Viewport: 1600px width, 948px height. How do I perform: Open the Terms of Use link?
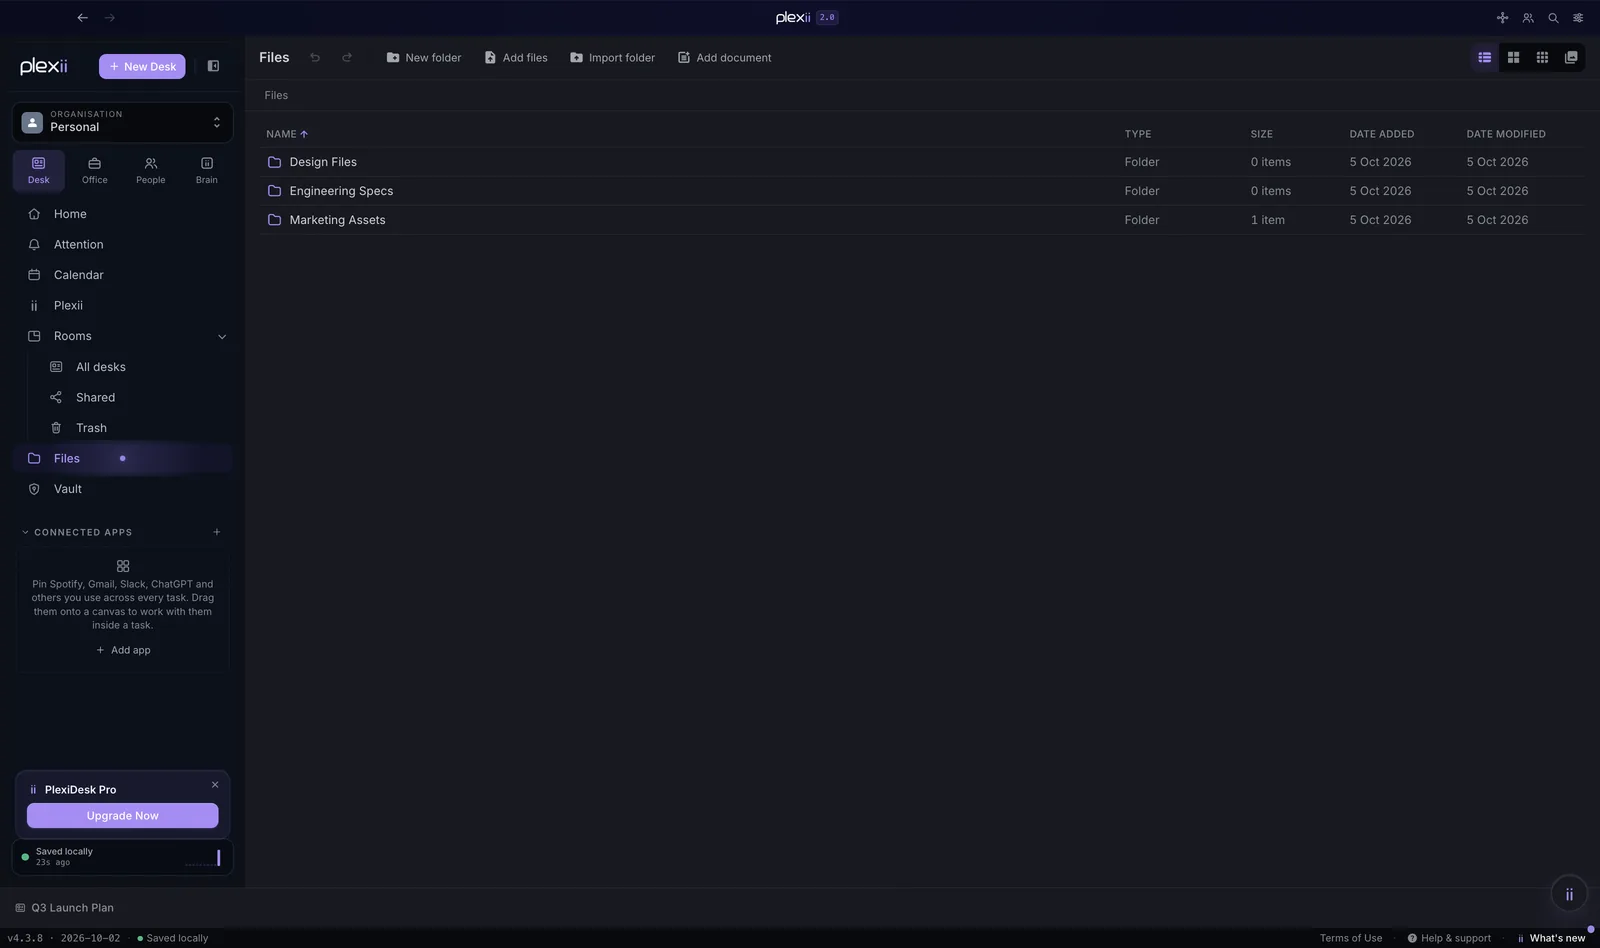coord(1351,938)
